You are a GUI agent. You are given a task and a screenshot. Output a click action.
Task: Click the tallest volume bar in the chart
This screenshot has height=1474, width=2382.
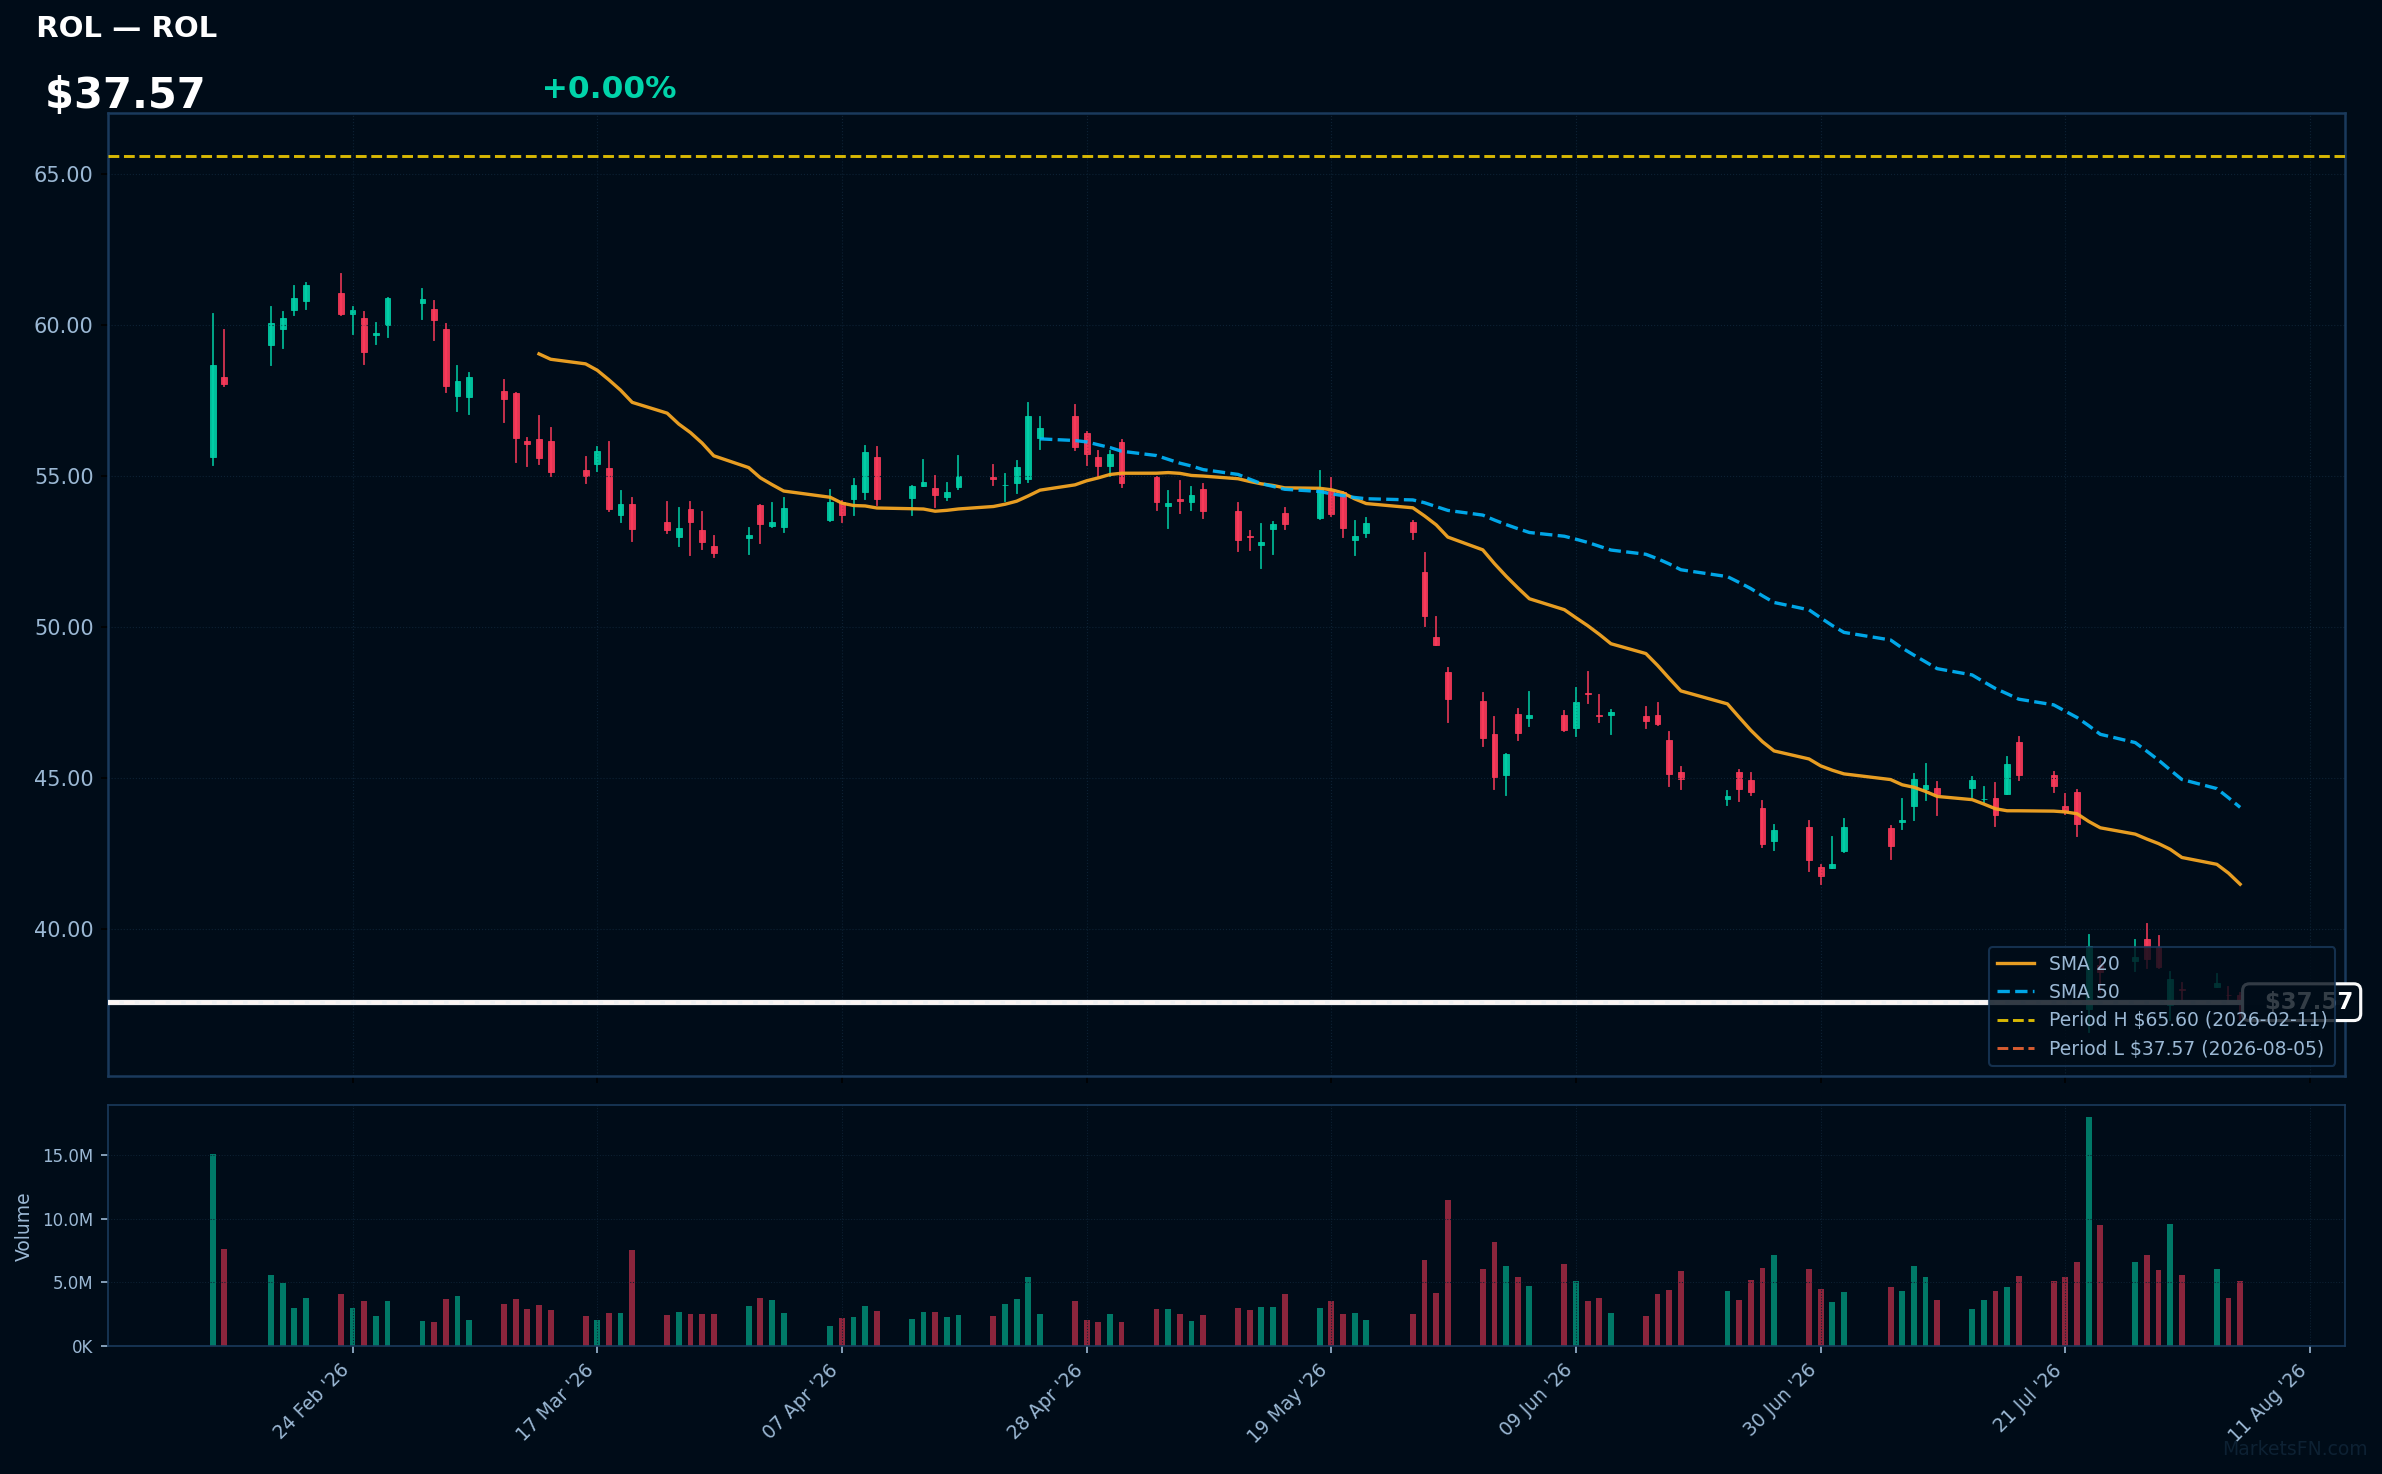[x=2089, y=1231]
